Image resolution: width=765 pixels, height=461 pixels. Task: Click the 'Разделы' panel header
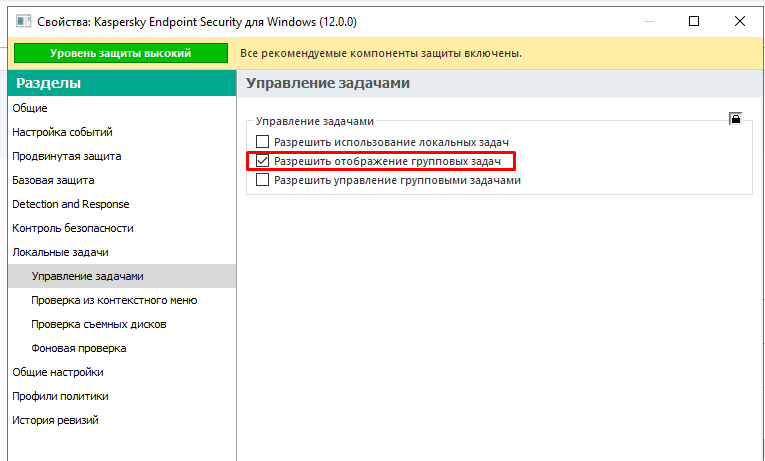pos(122,83)
